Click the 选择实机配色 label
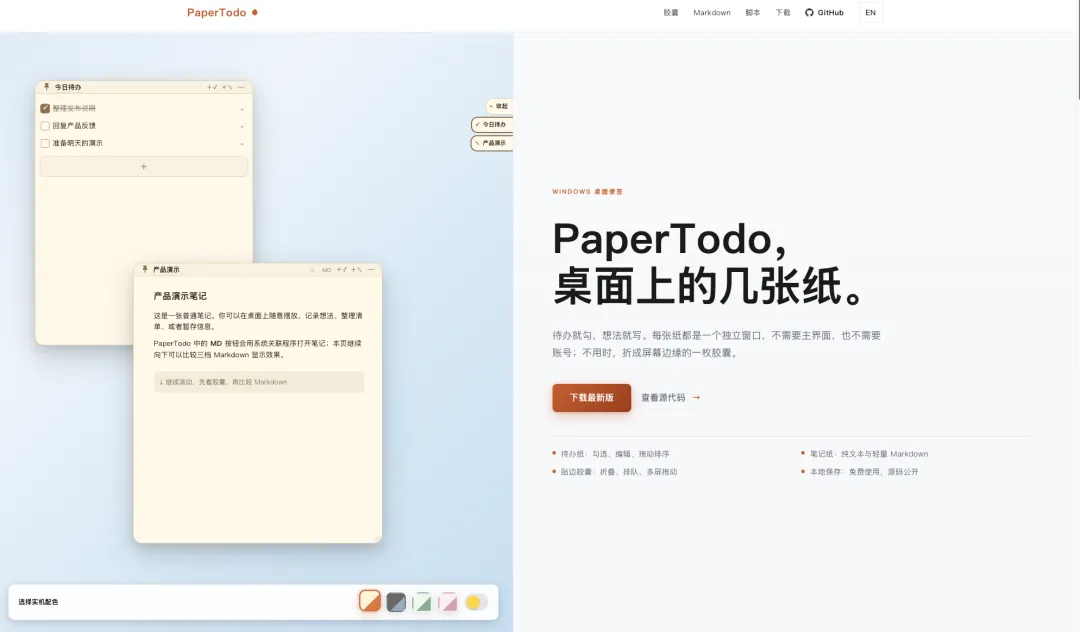This screenshot has height=632, width=1080. tap(39, 602)
